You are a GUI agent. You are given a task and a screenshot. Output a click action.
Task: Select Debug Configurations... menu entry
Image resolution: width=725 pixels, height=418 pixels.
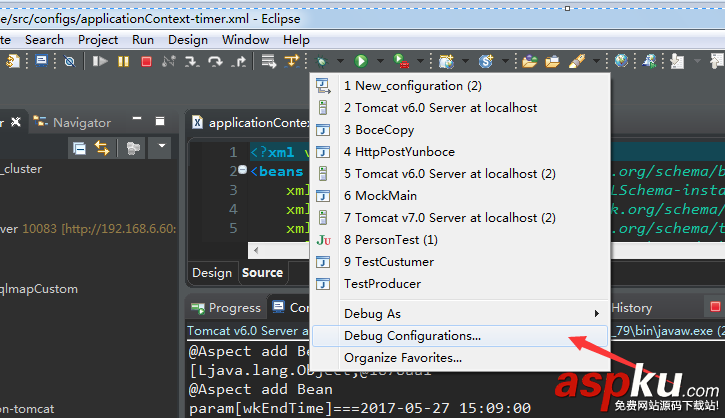click(x=460, y=336)
